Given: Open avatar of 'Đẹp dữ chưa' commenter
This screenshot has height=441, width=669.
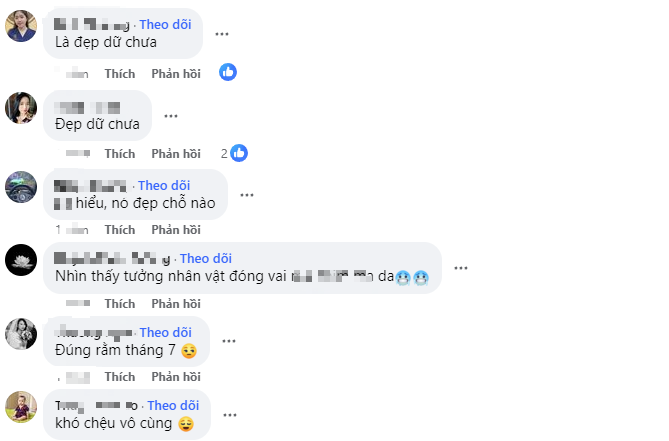Looking at the screenshot, I should (x=22, y=107).
